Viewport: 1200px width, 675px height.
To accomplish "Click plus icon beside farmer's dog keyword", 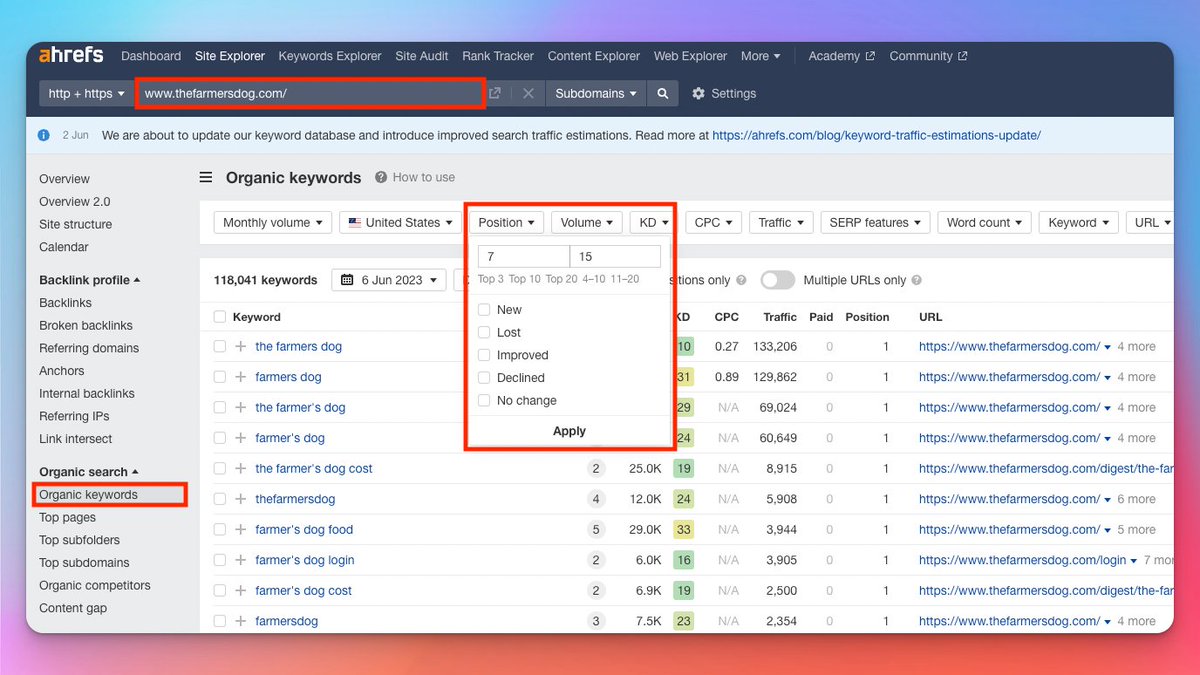I will (240, 438).
